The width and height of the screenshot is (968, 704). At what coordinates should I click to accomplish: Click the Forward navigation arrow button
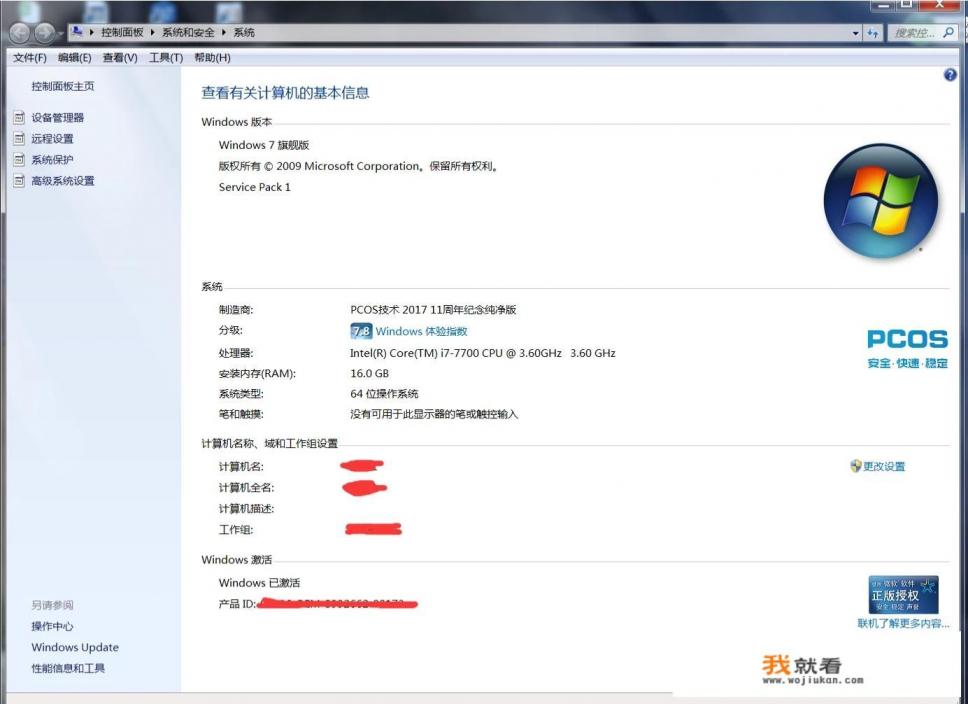click(44, 32)
